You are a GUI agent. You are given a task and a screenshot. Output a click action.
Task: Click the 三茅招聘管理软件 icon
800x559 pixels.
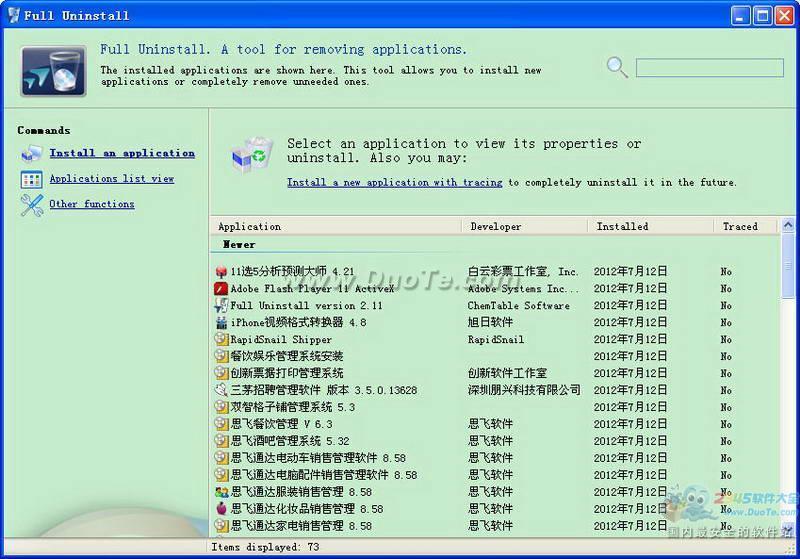(x=221, y=390)
